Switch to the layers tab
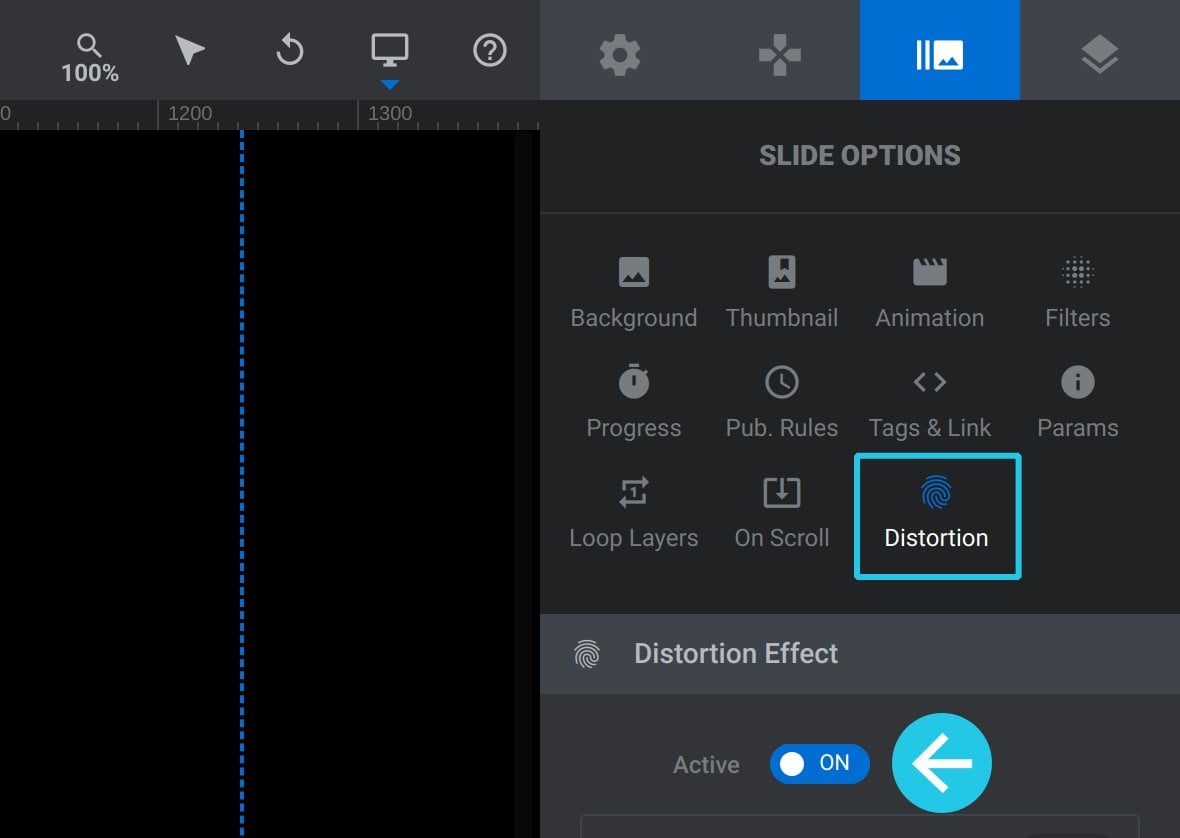 pos(1099,55)
